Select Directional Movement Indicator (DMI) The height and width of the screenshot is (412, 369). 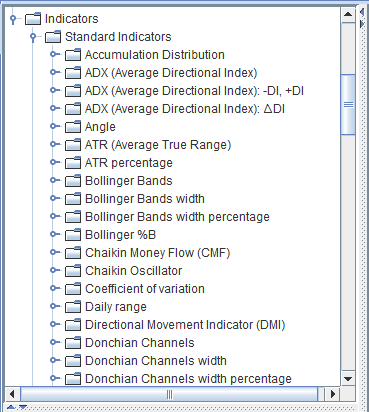(185, 325)
